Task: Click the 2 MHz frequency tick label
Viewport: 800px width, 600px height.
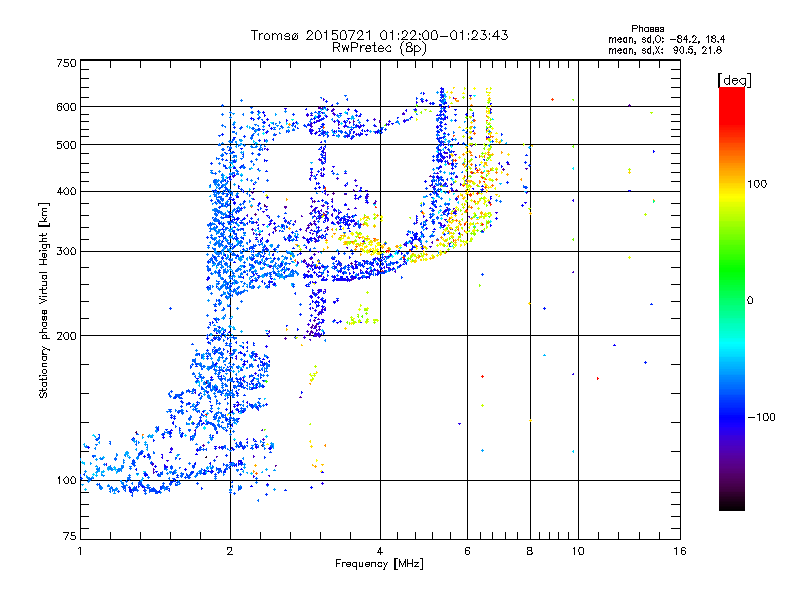Action: [x=230, y=551]
